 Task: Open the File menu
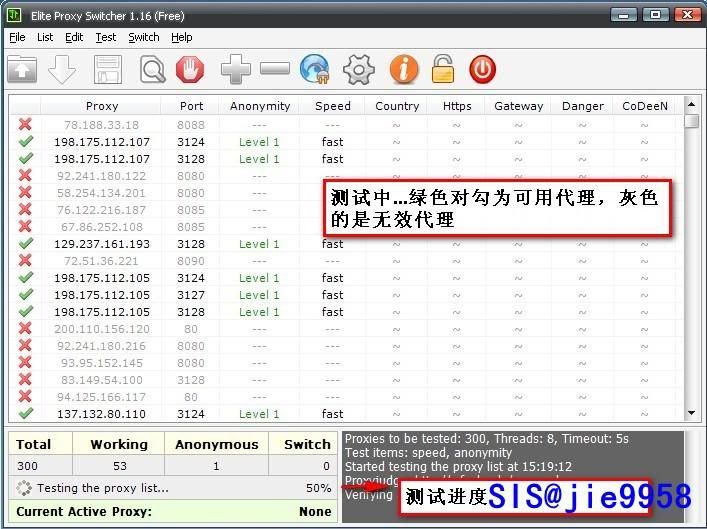point(17,37)
